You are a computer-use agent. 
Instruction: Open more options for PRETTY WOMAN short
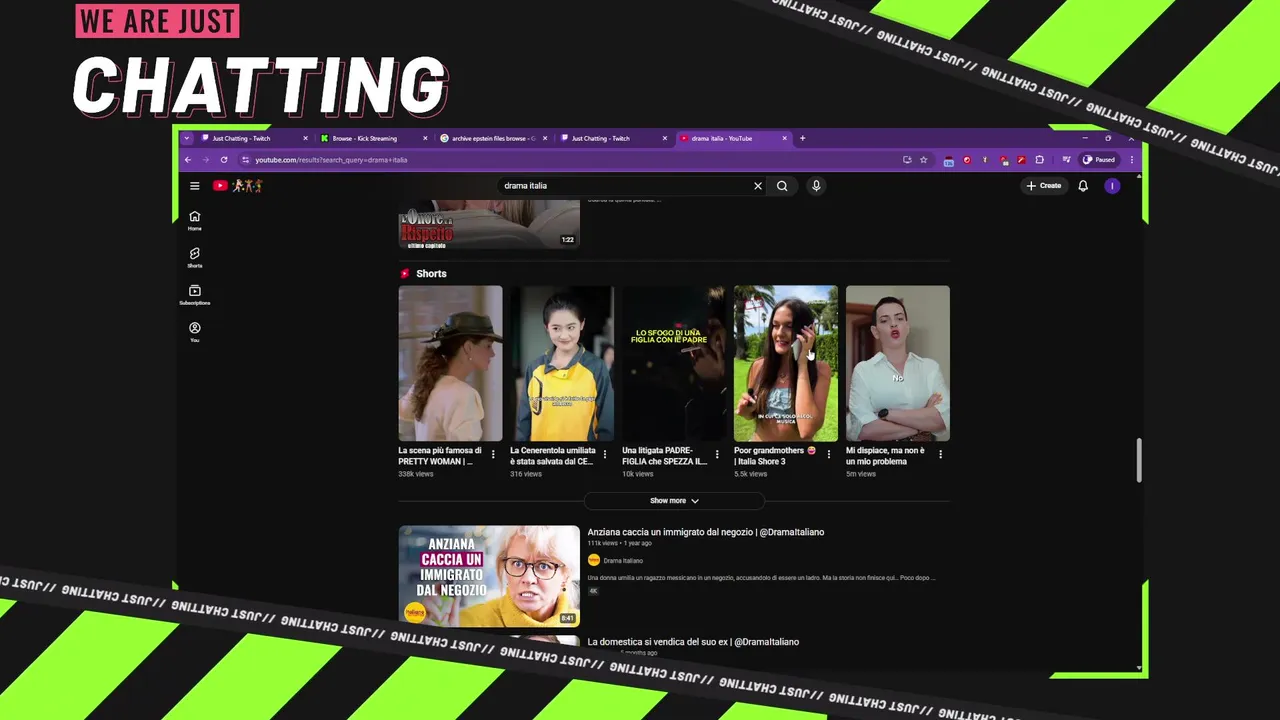[x=493, y=455]
